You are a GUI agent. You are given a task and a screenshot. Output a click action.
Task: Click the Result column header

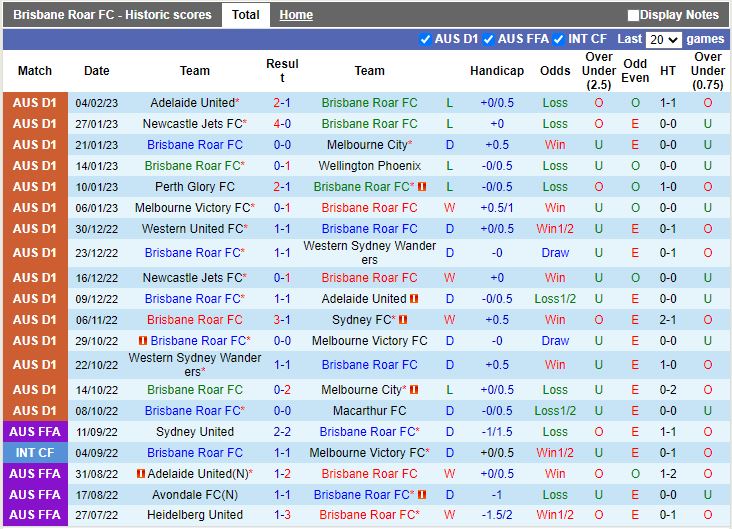point(282,71)
